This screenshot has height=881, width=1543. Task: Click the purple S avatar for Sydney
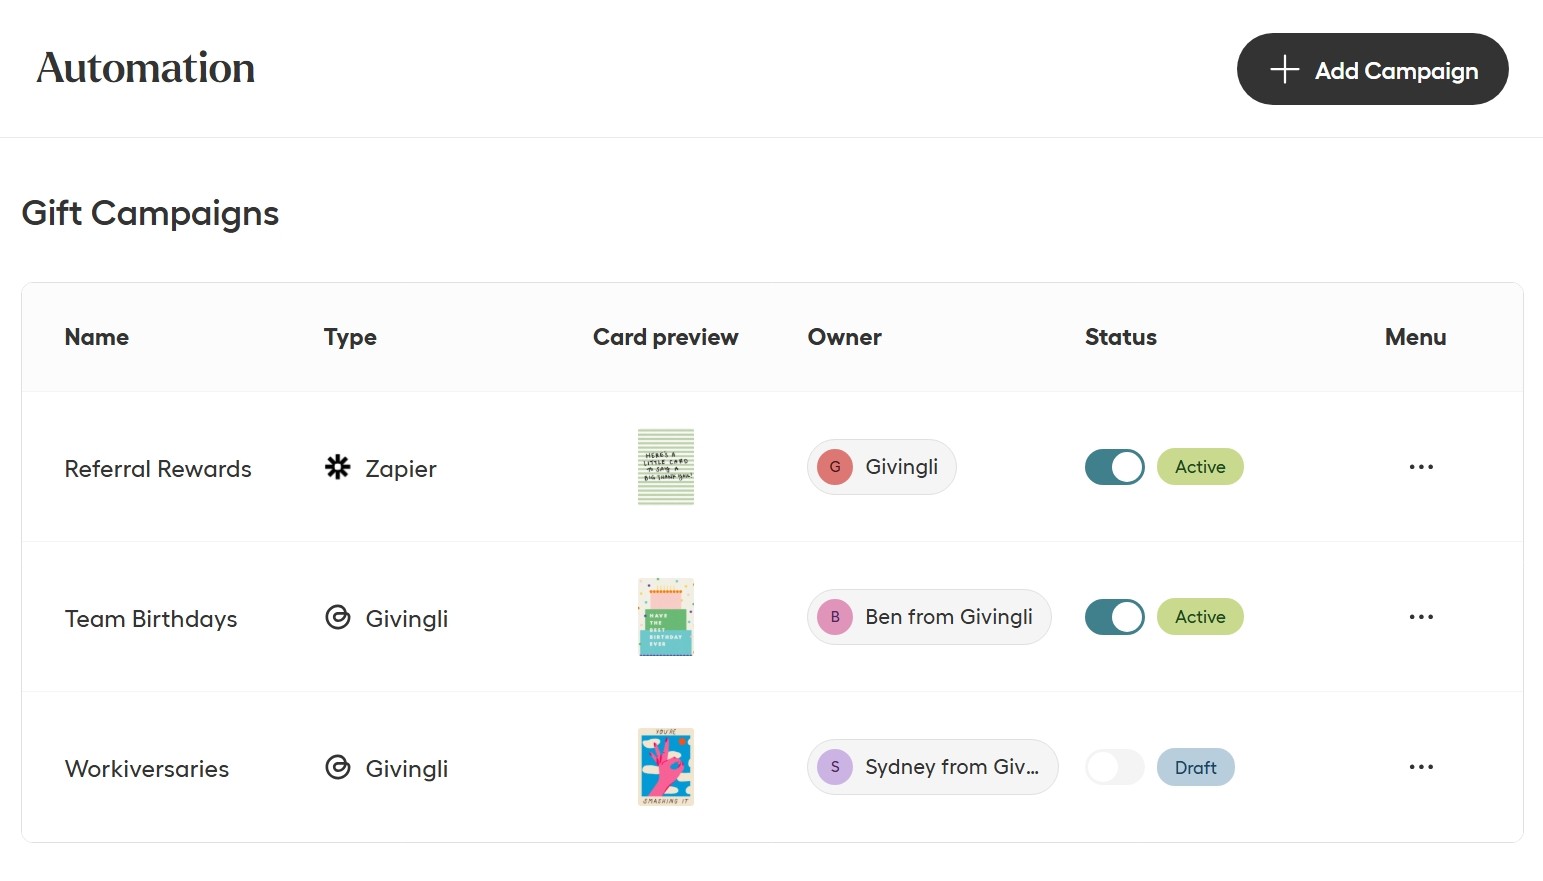(835, 767)
